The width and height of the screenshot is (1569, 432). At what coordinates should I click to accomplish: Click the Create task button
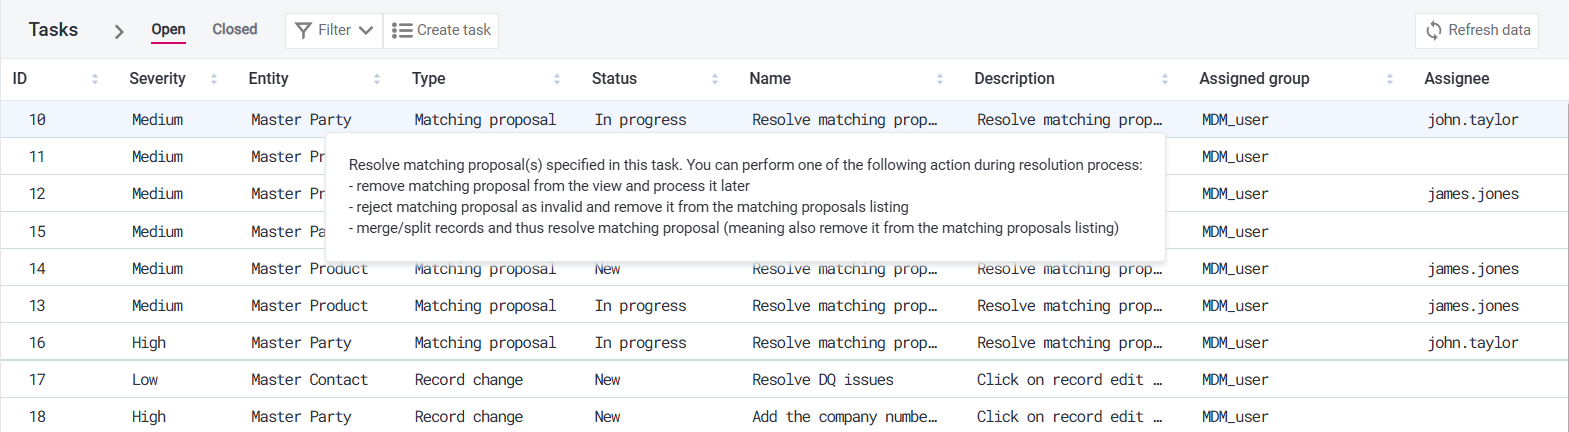click(x=441, y=30)
